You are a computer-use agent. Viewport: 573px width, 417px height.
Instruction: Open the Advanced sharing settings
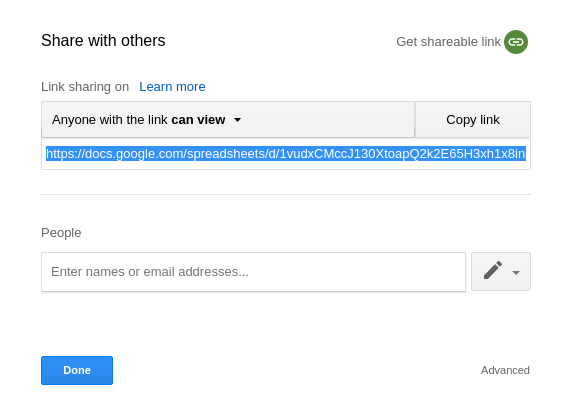click(x=505, y=370)
